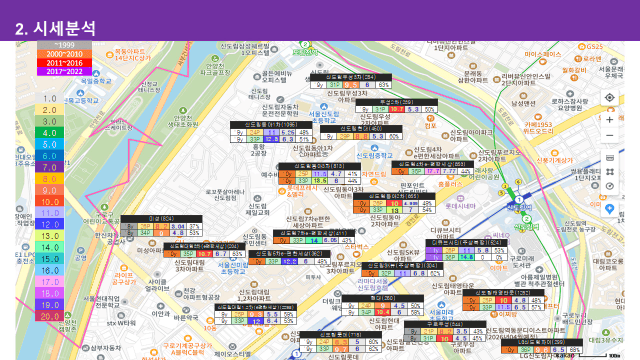Select the purple 2017~2022 legend swatch
This screenshot has width=640, height=360.
[x=64, y=71]
